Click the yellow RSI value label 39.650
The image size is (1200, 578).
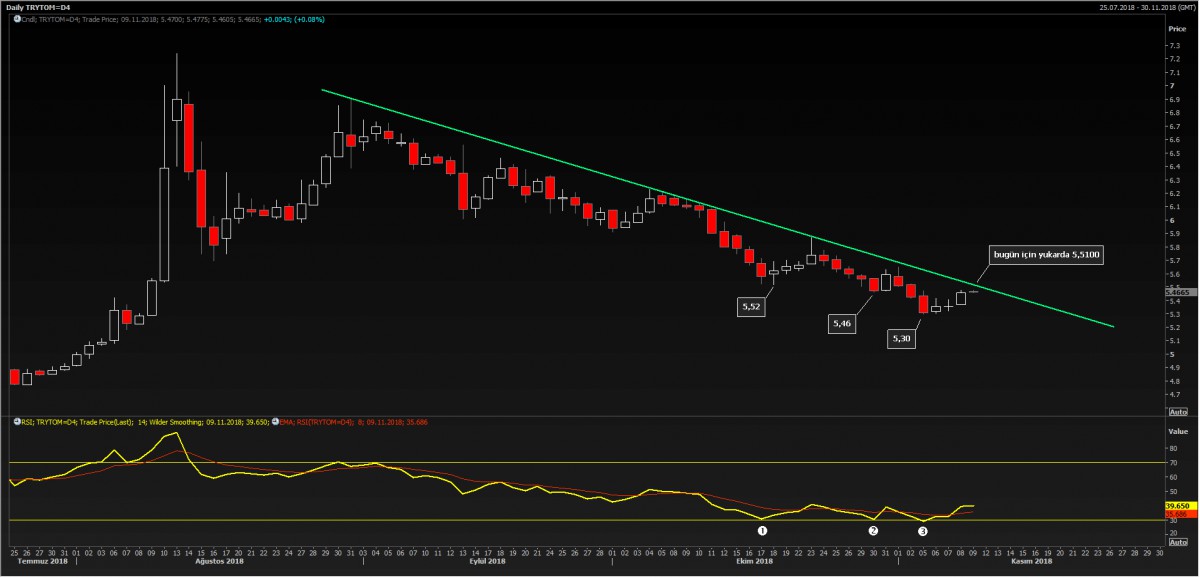coord(1177,506)
